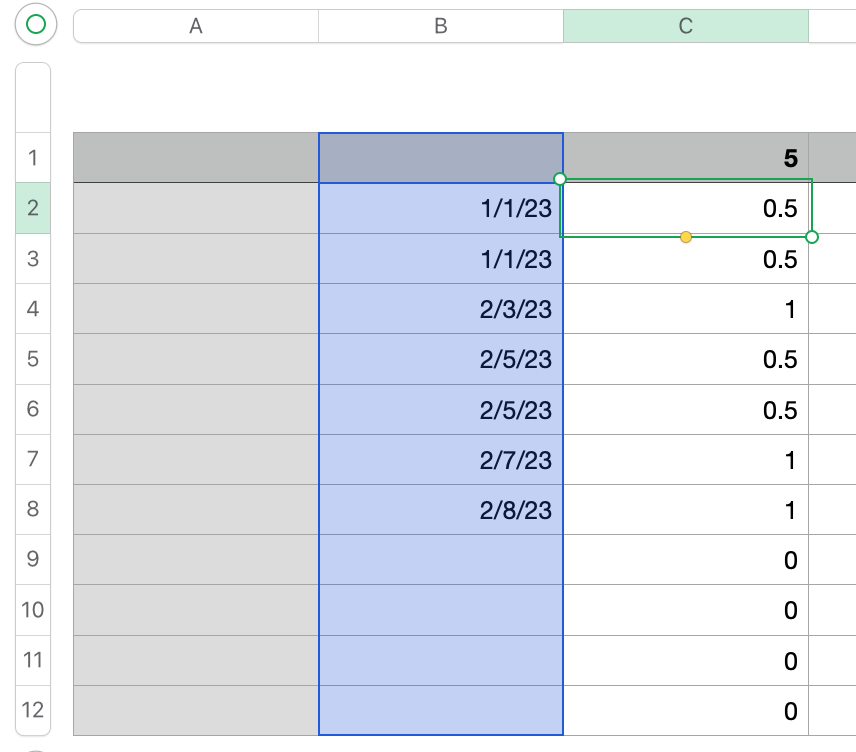Image resolution: width=856 pixels, height=752 pixels.
Task: Click the cell with date 2/8/23
Action: click(x=441, y=510)
